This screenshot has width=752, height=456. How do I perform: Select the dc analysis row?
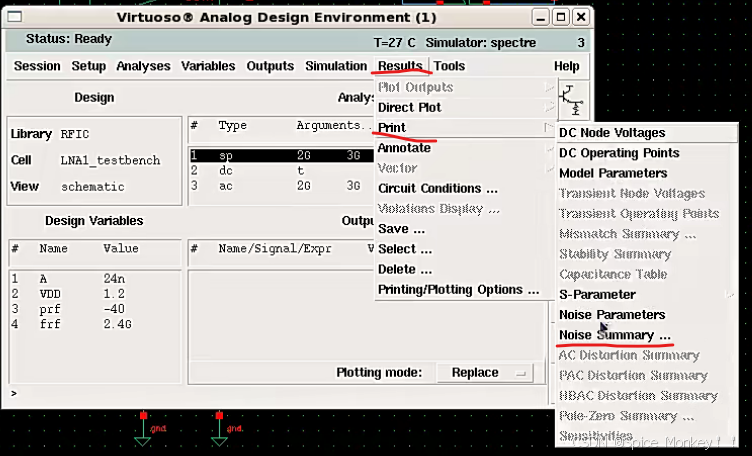(x=281, y=171)
